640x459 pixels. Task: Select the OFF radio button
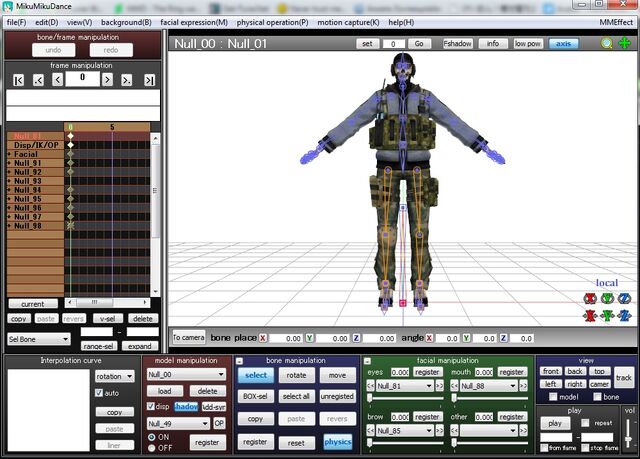coord(152,448)
